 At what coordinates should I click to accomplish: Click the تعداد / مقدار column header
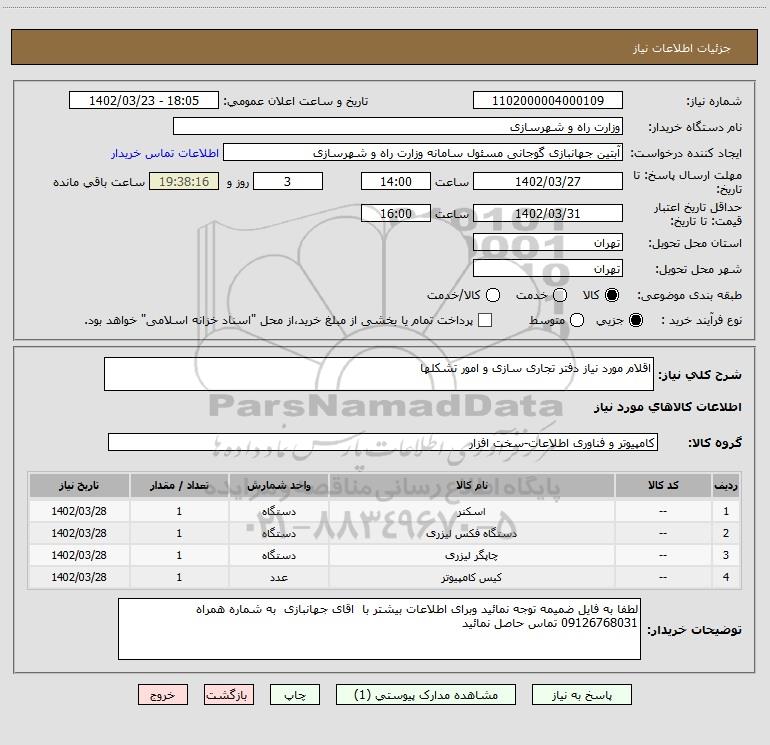[179, 486]
